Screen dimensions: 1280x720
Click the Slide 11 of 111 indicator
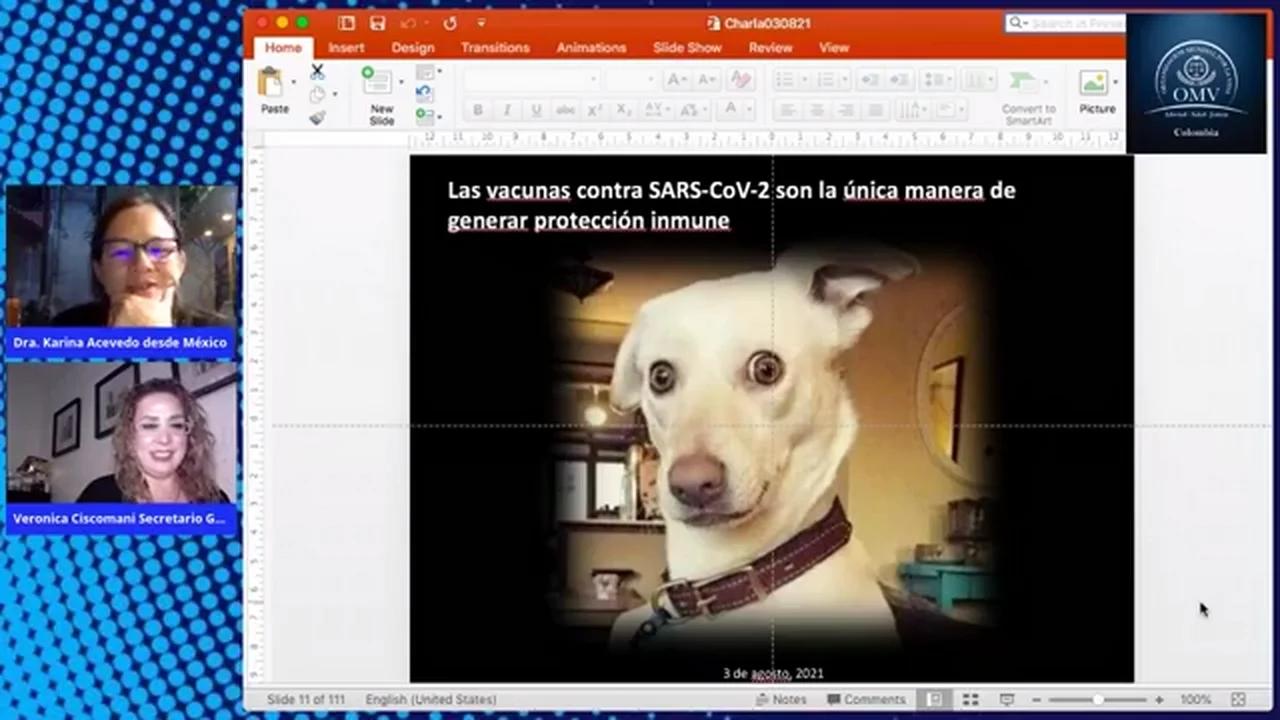pyautogui.click(x=305, y=700)
